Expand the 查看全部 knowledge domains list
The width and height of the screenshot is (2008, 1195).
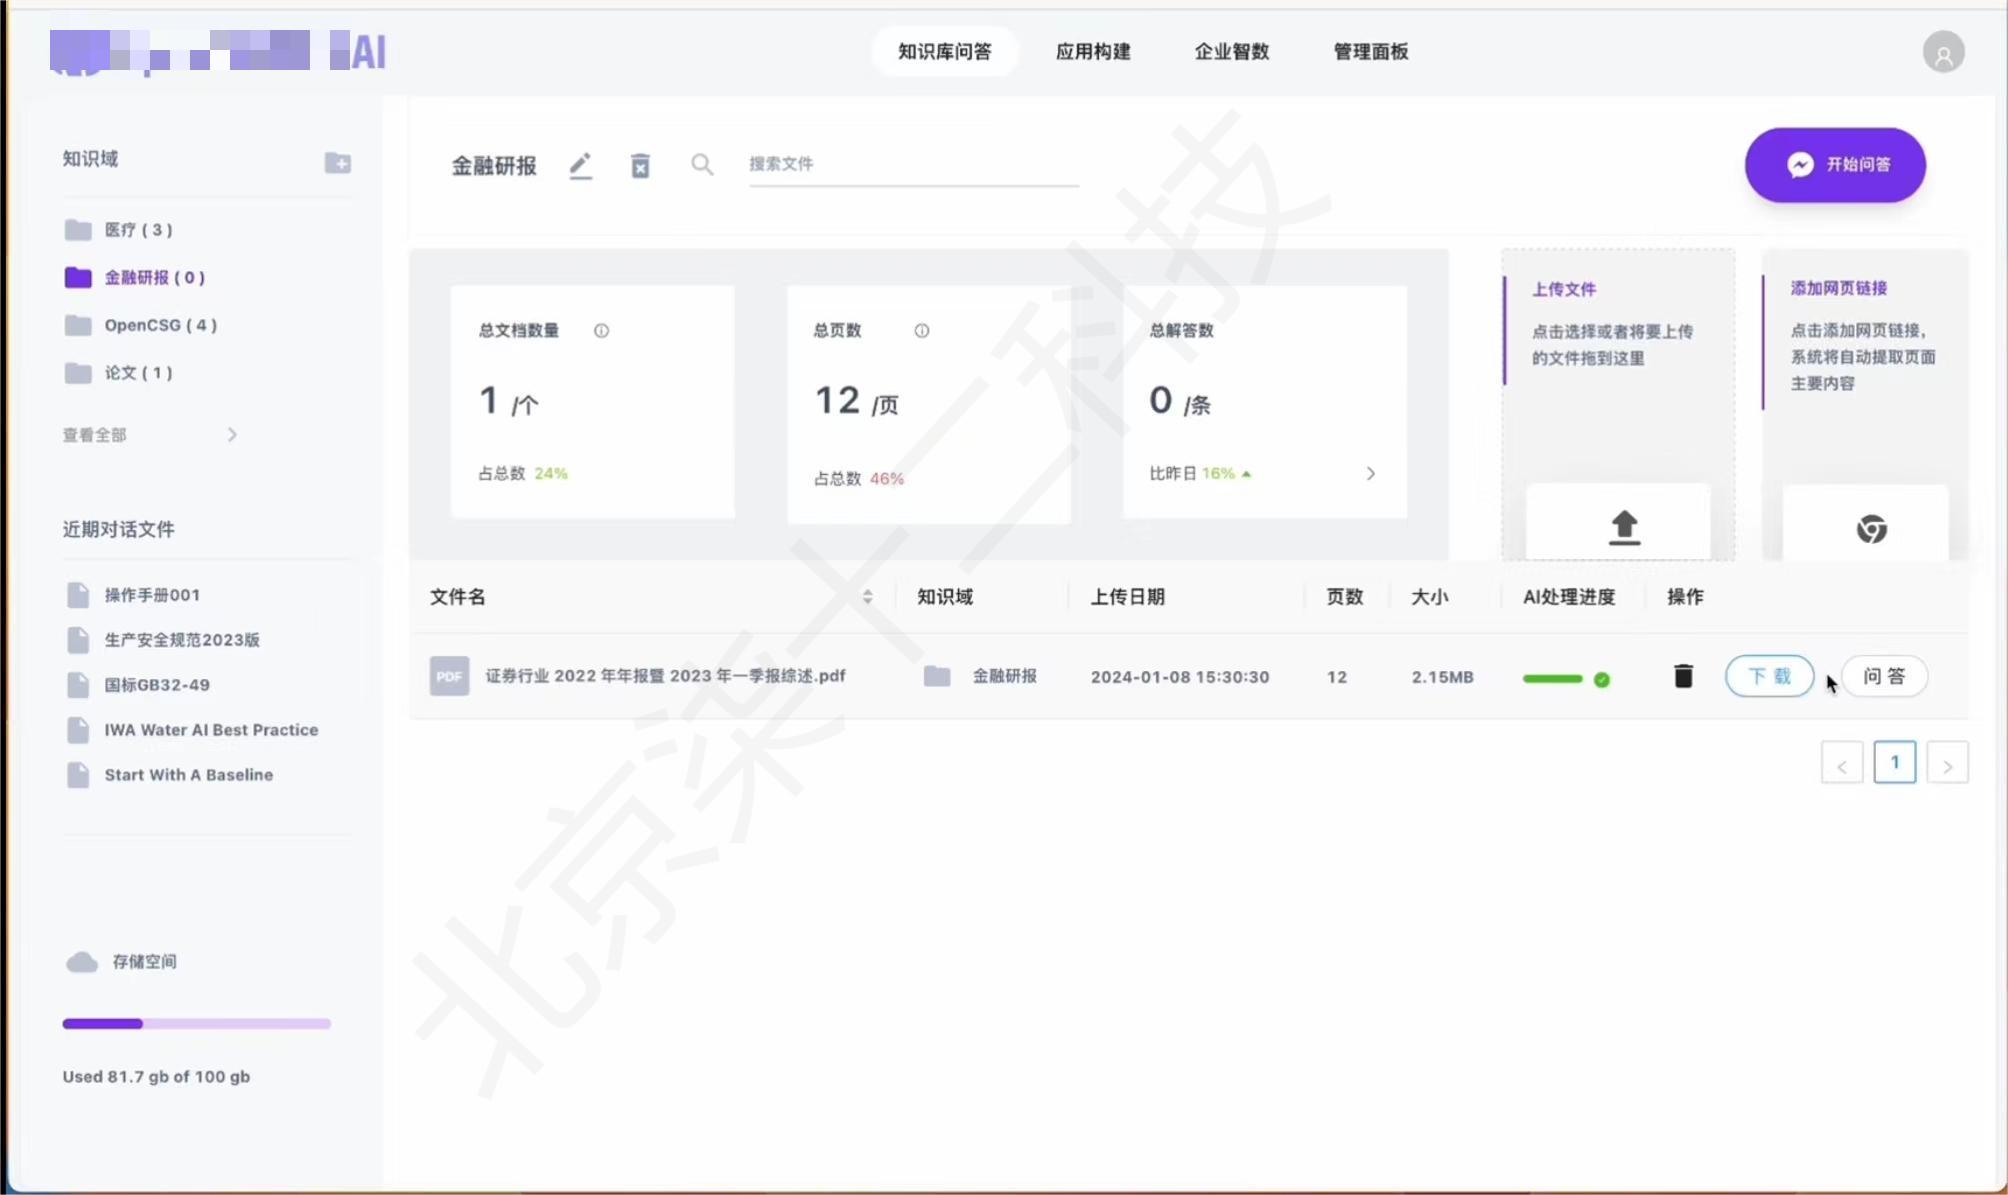tap(149, 434)
